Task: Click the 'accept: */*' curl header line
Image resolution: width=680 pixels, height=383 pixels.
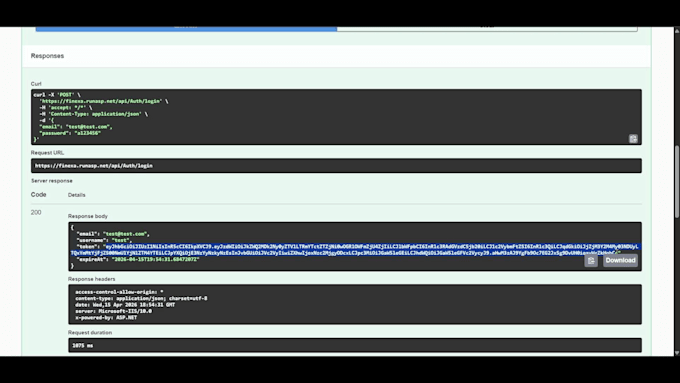Action: (x=66, y=108)
